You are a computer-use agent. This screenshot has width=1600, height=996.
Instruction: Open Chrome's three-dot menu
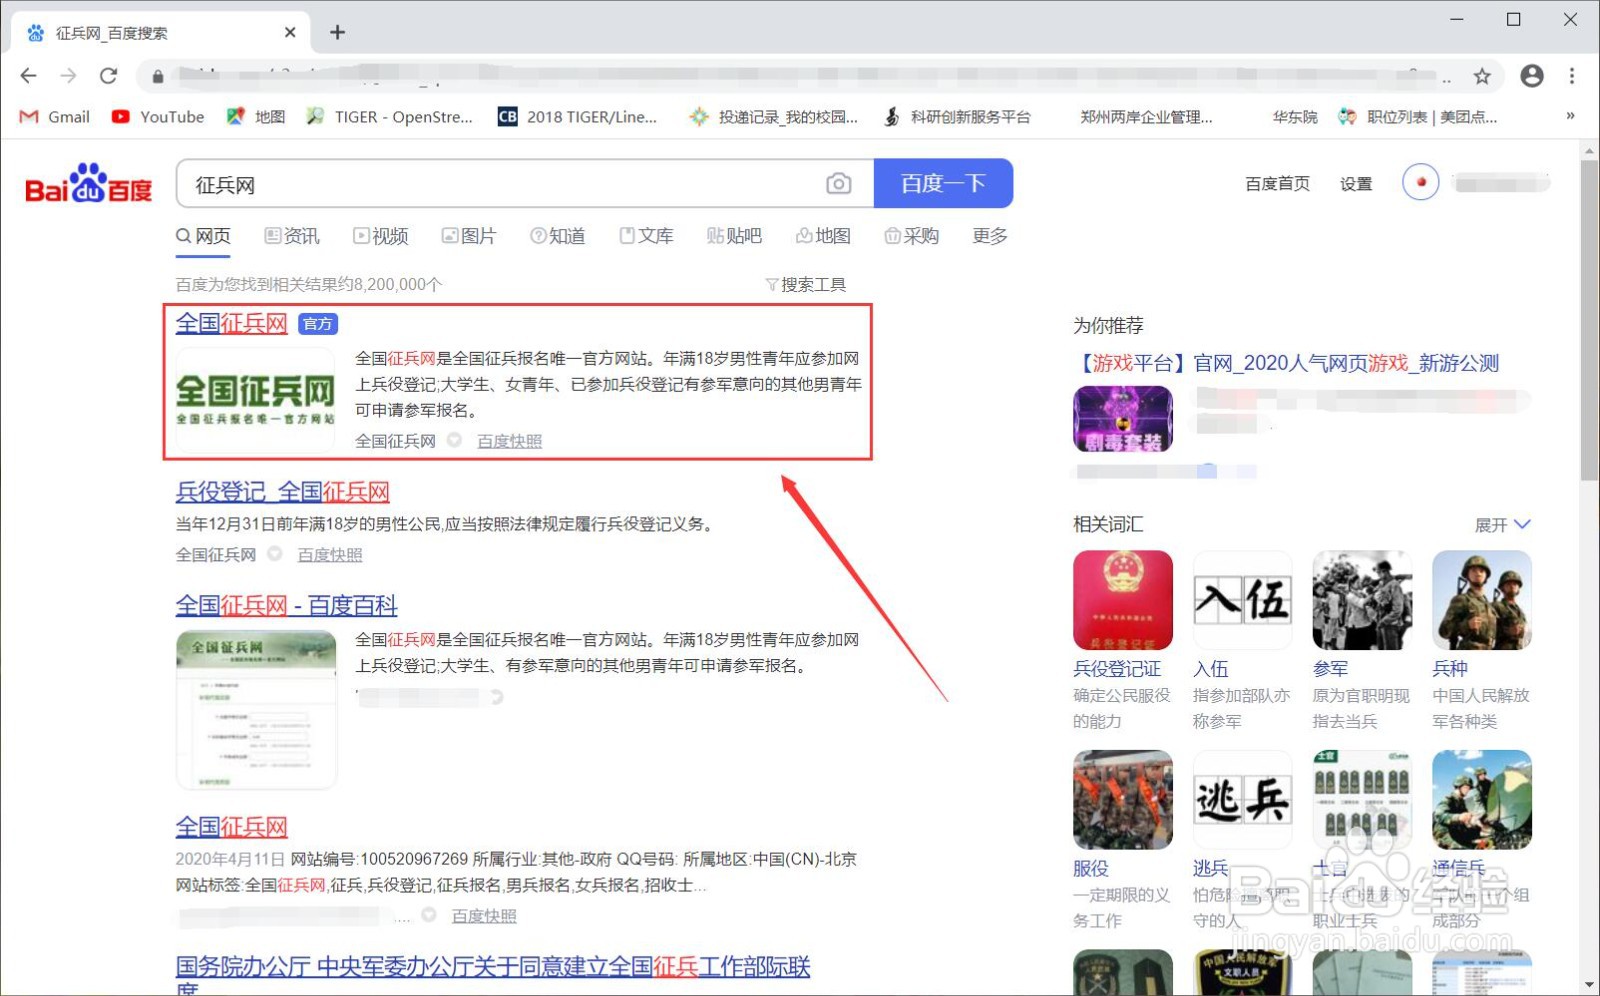1572,76
